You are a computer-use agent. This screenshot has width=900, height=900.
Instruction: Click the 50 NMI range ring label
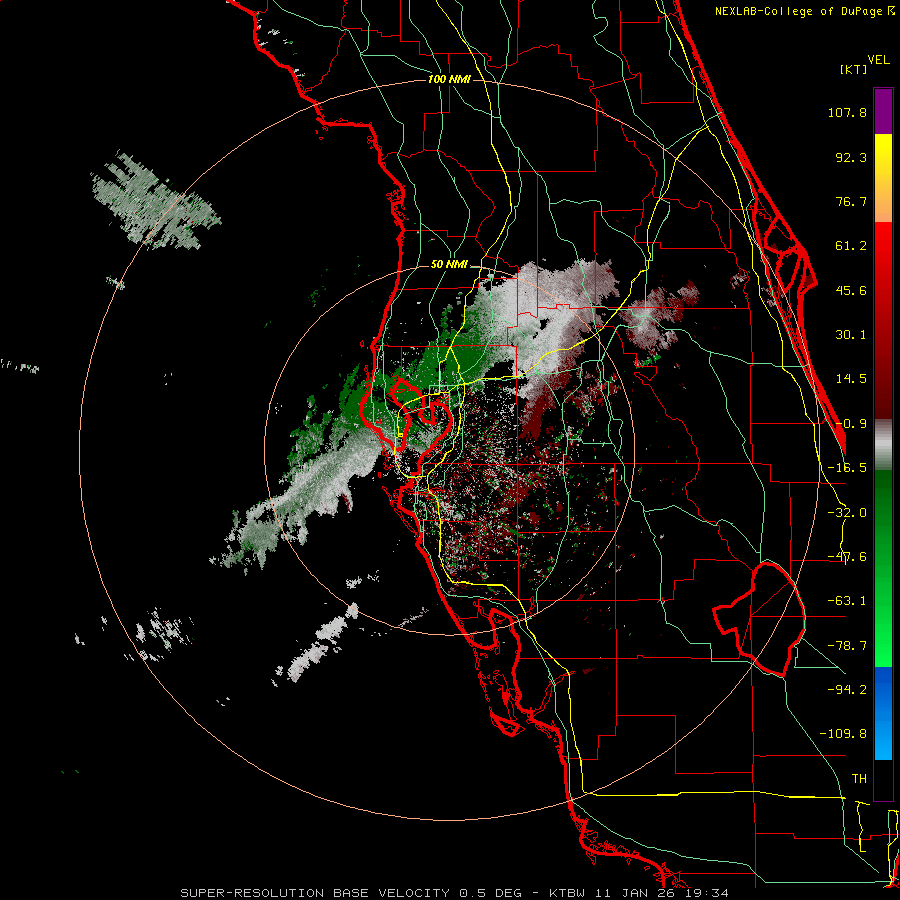pos(449,265)
